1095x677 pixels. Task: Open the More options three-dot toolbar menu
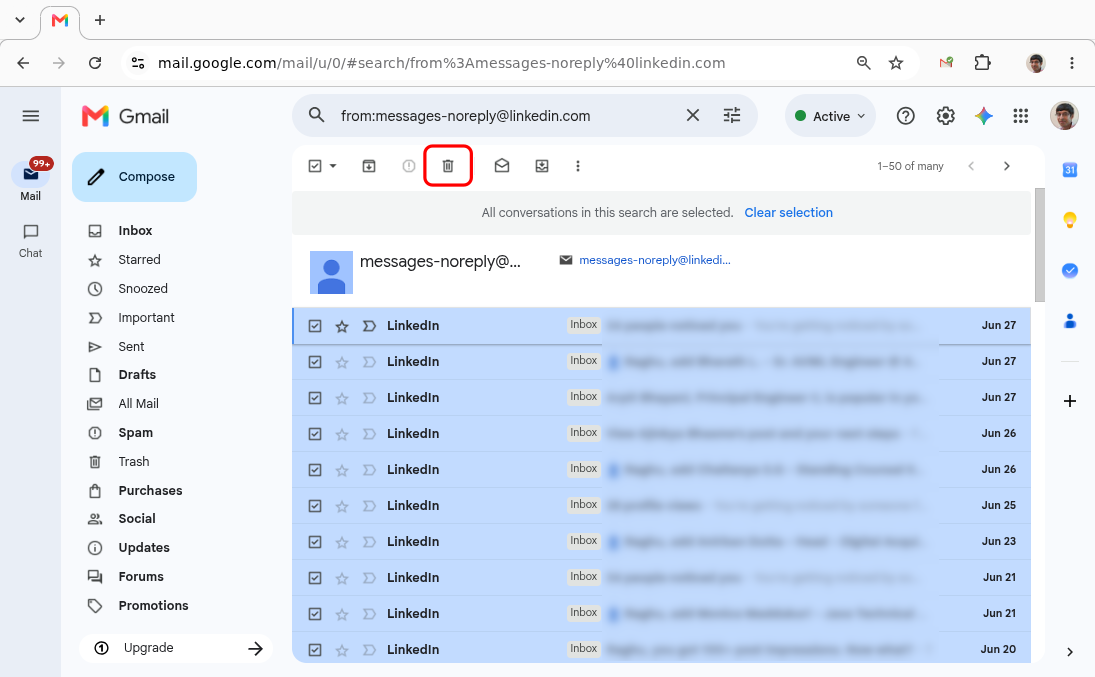pyautogui.click(x=578, y=166)
